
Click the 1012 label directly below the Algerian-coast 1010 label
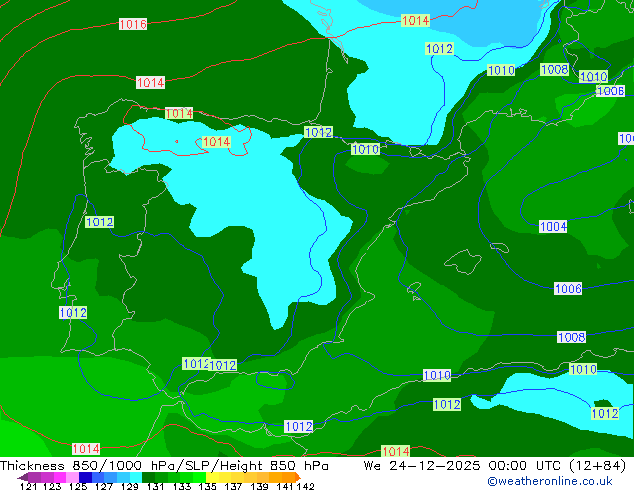point(447,404)
